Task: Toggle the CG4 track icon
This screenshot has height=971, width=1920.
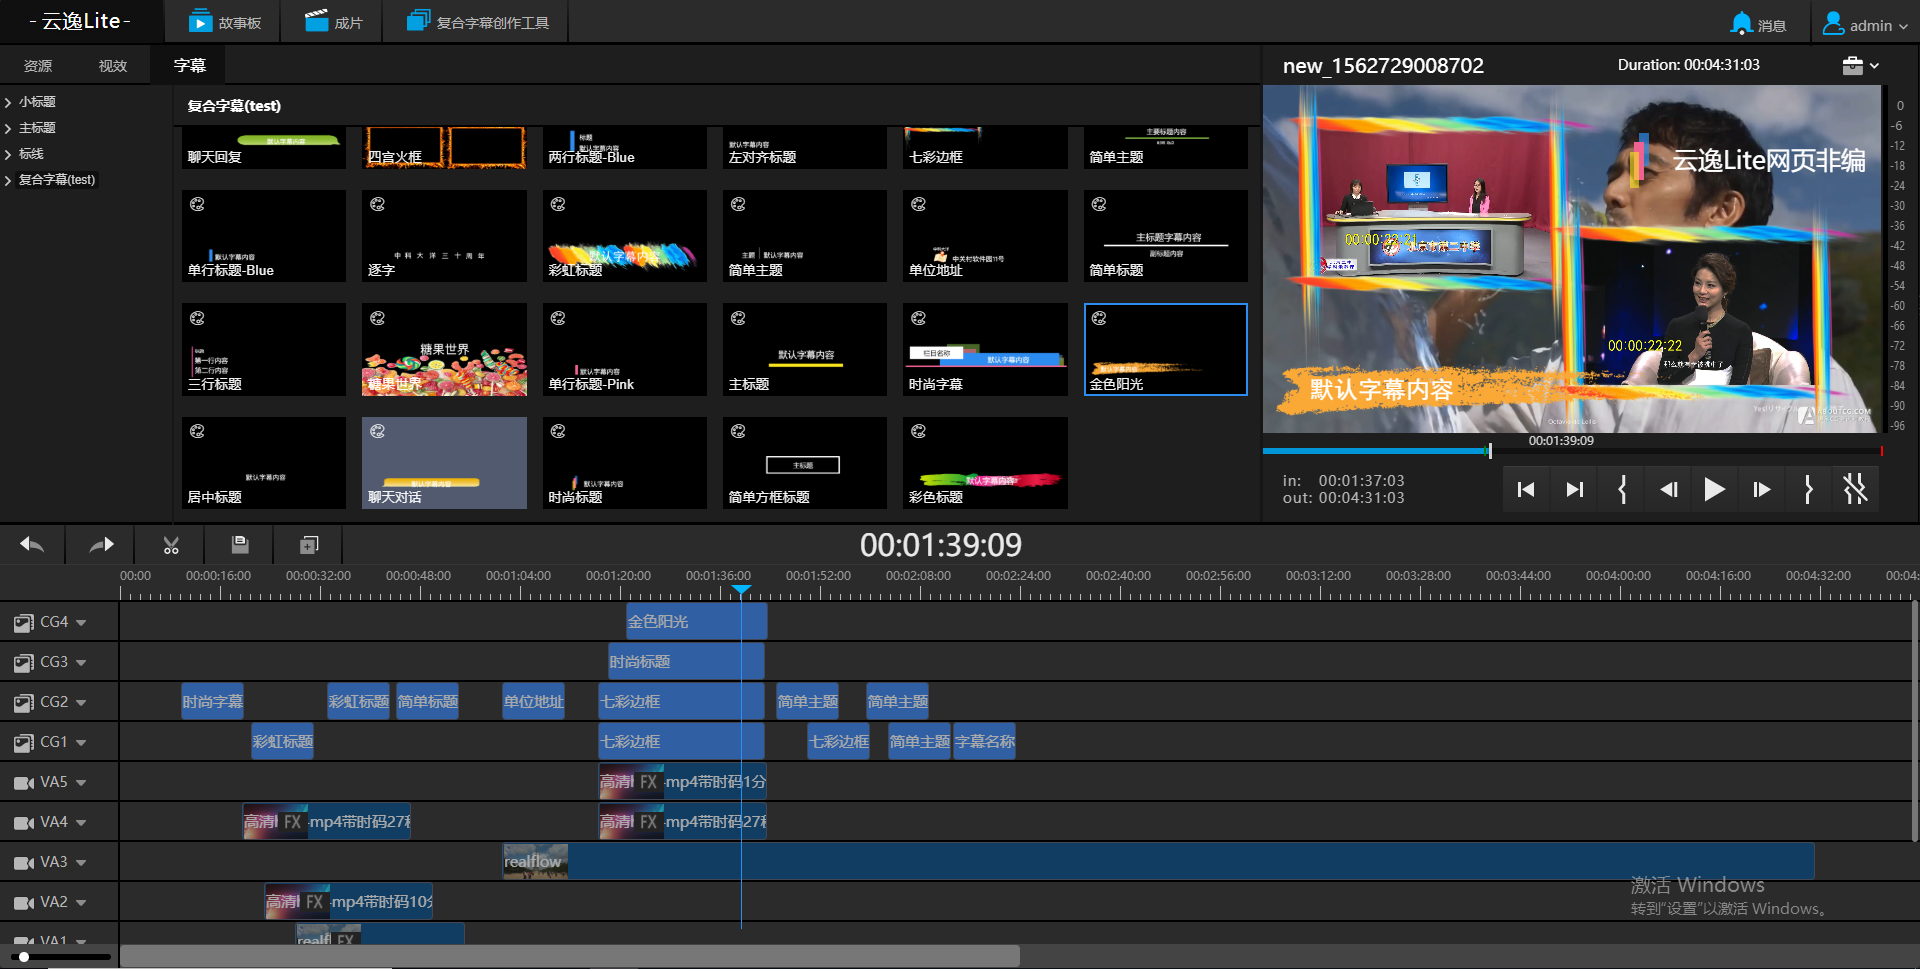Action: point(24,623)
